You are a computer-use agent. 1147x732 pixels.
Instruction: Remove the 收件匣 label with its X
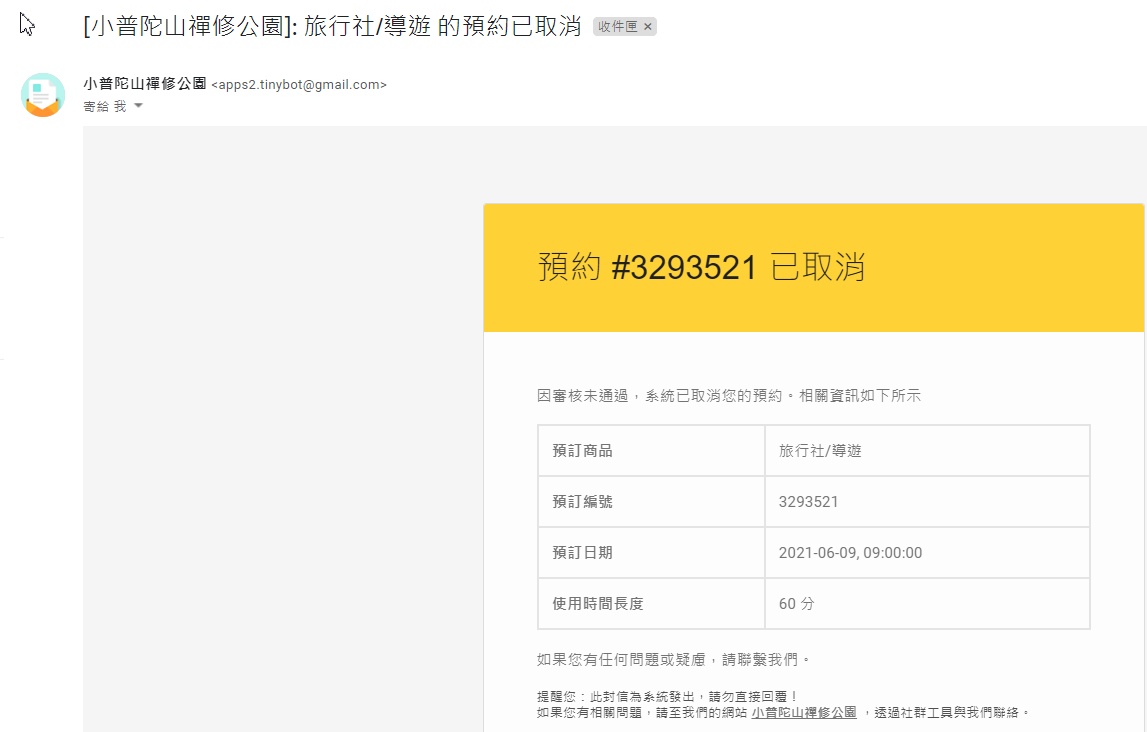click(x=647, y=27)
